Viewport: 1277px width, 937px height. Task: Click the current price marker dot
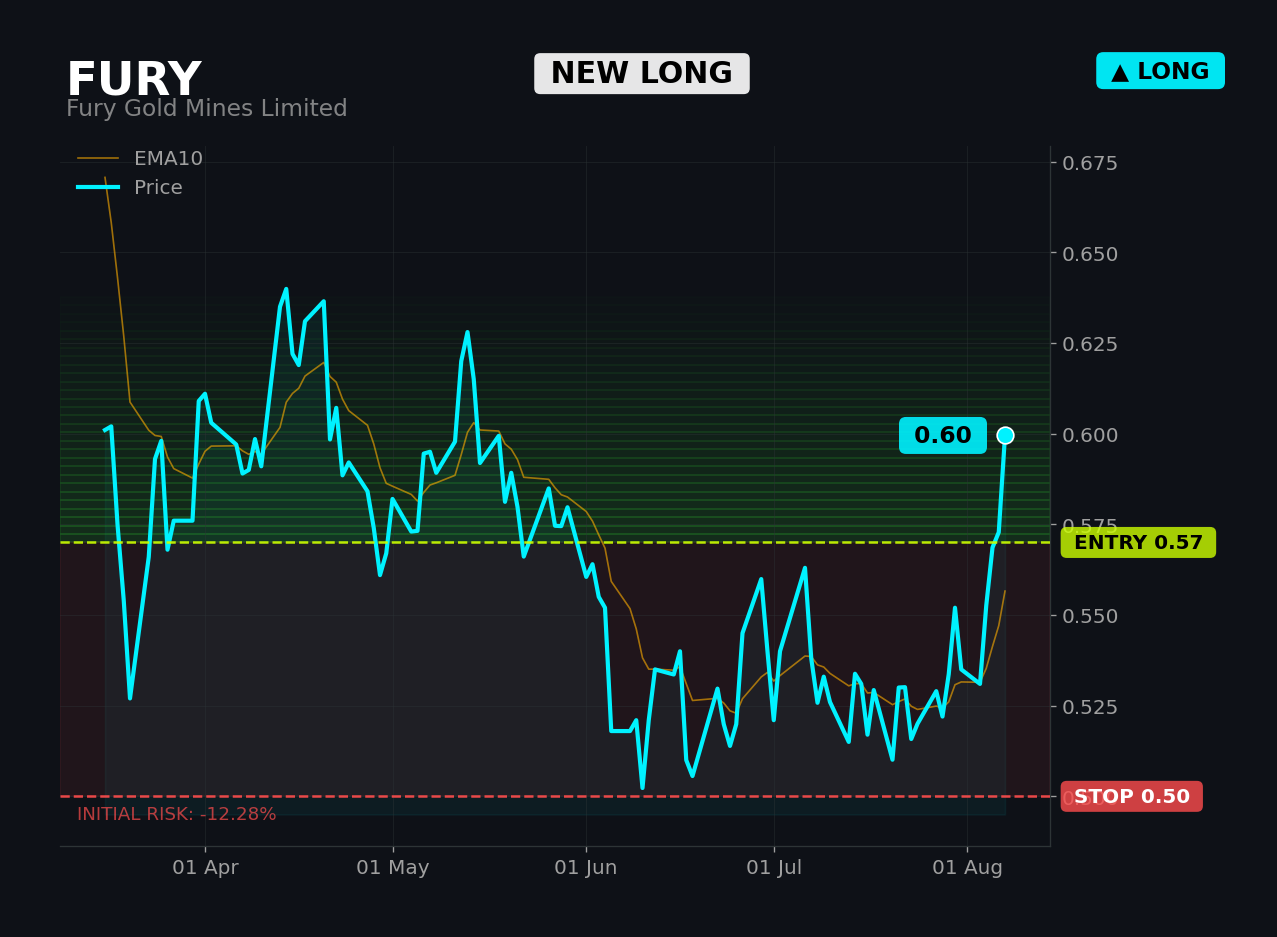point(1005,435)
